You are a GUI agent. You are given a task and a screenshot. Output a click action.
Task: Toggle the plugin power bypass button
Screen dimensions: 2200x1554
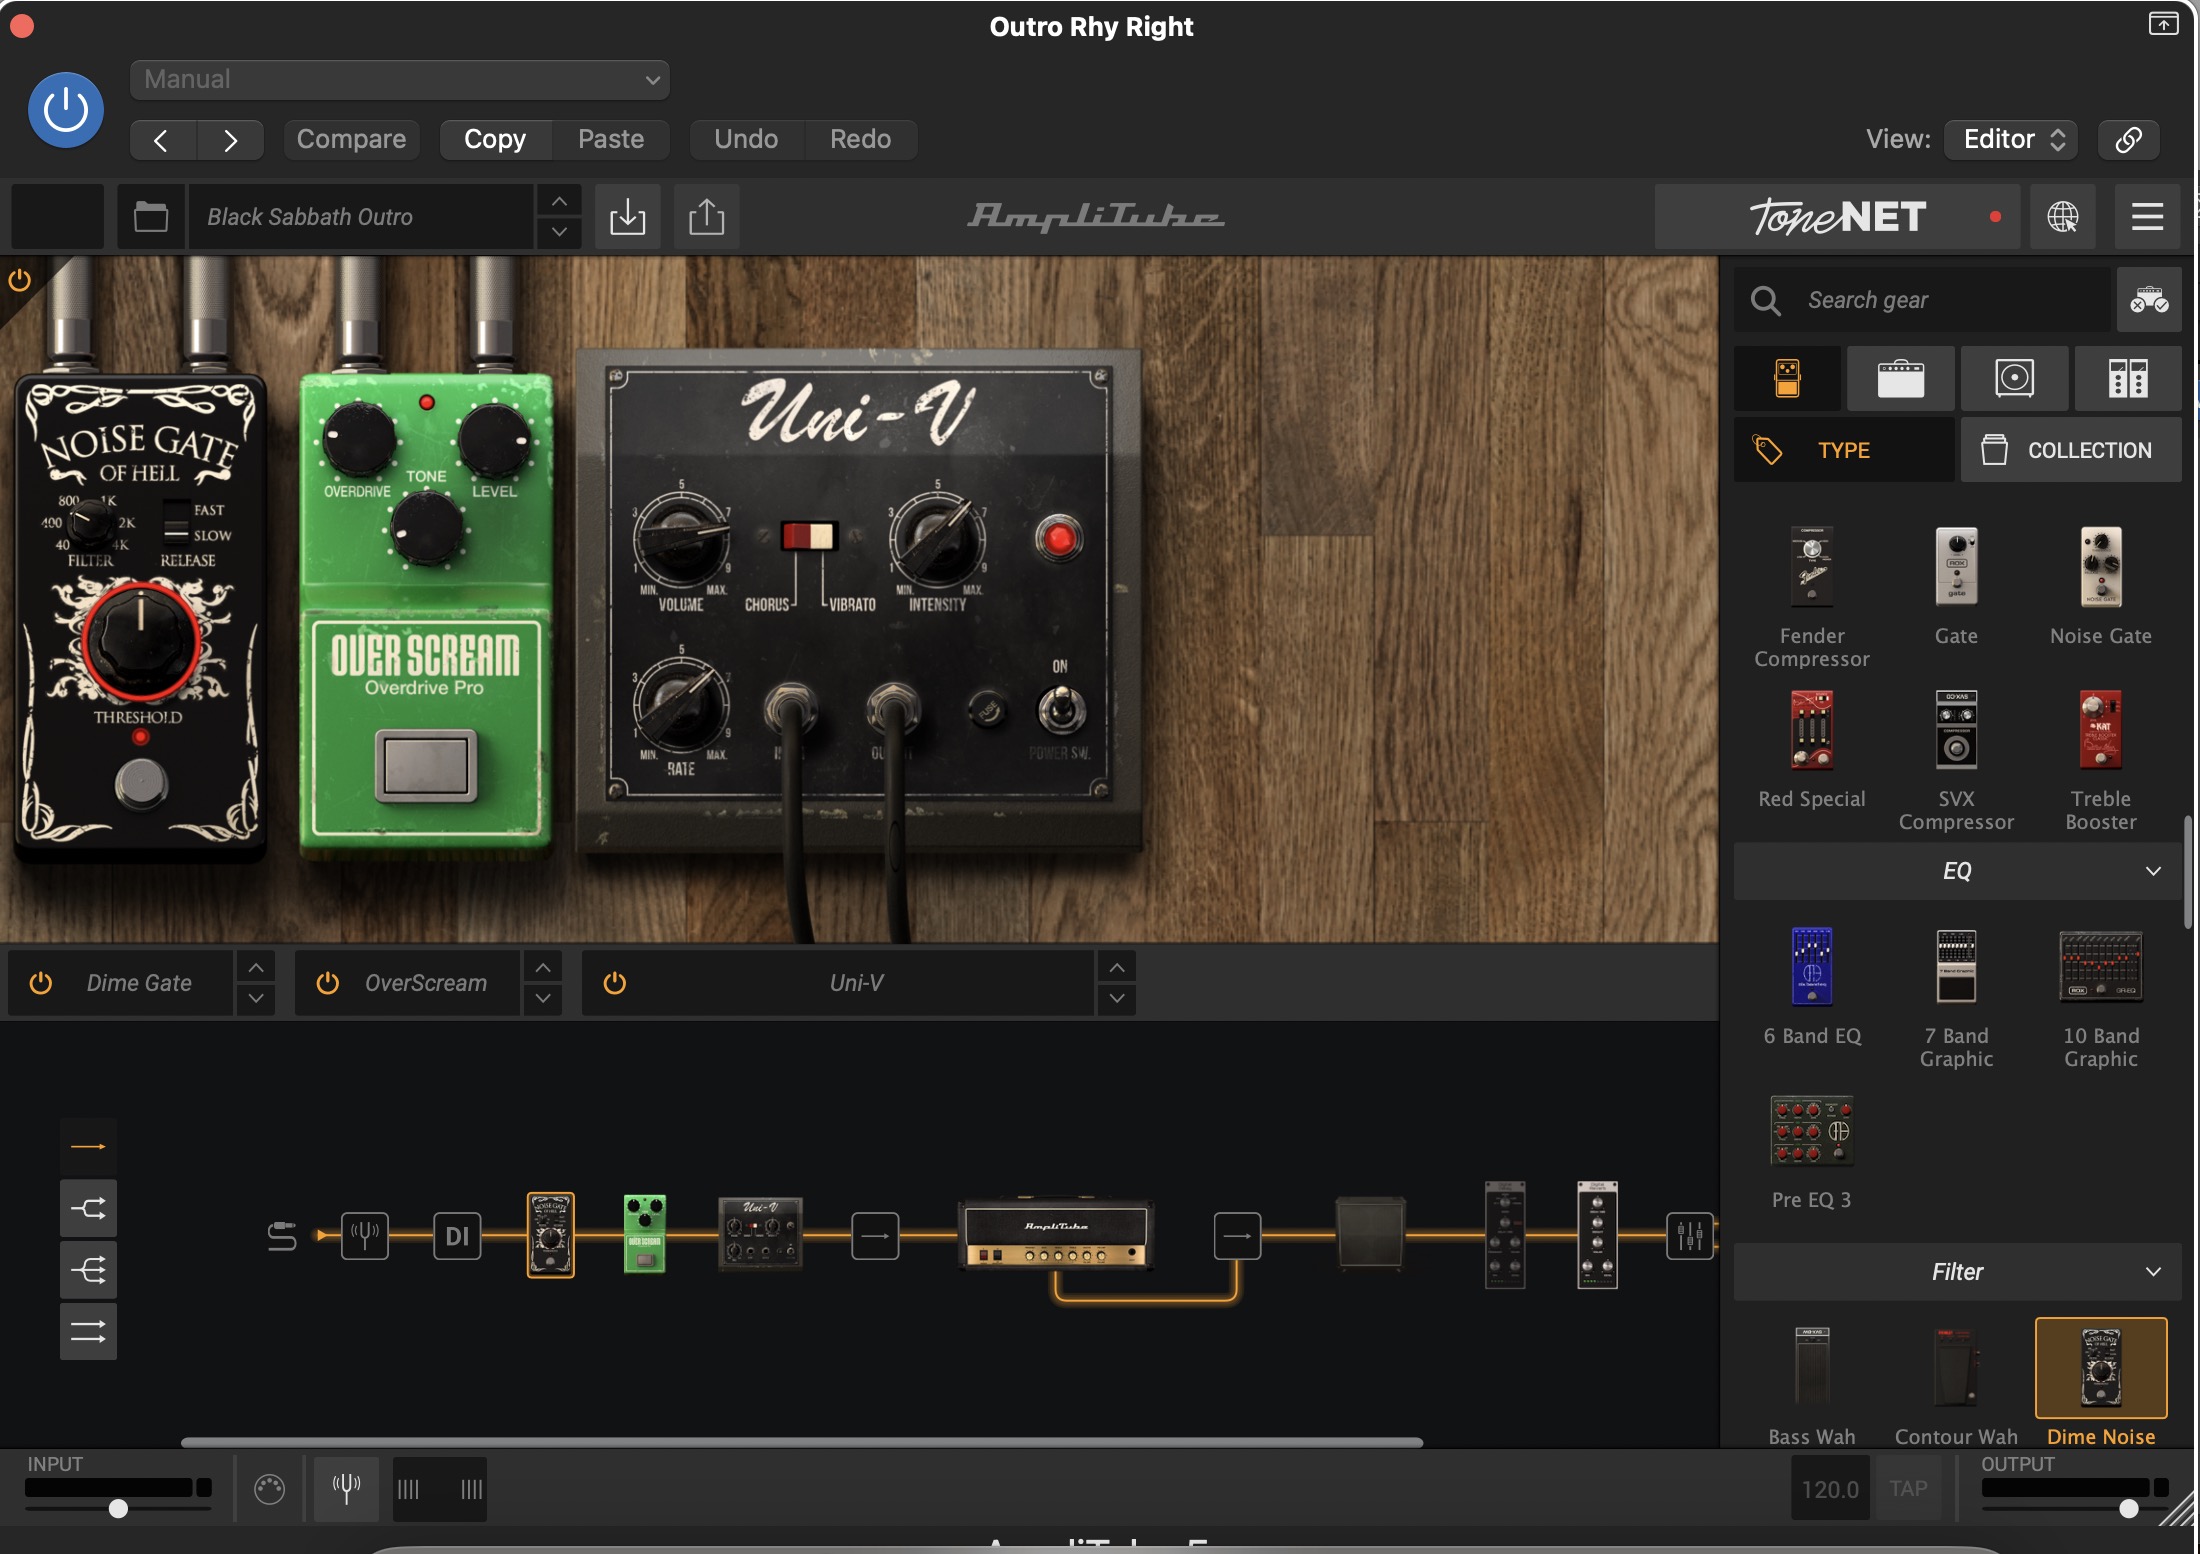click(x=66, y=110)
